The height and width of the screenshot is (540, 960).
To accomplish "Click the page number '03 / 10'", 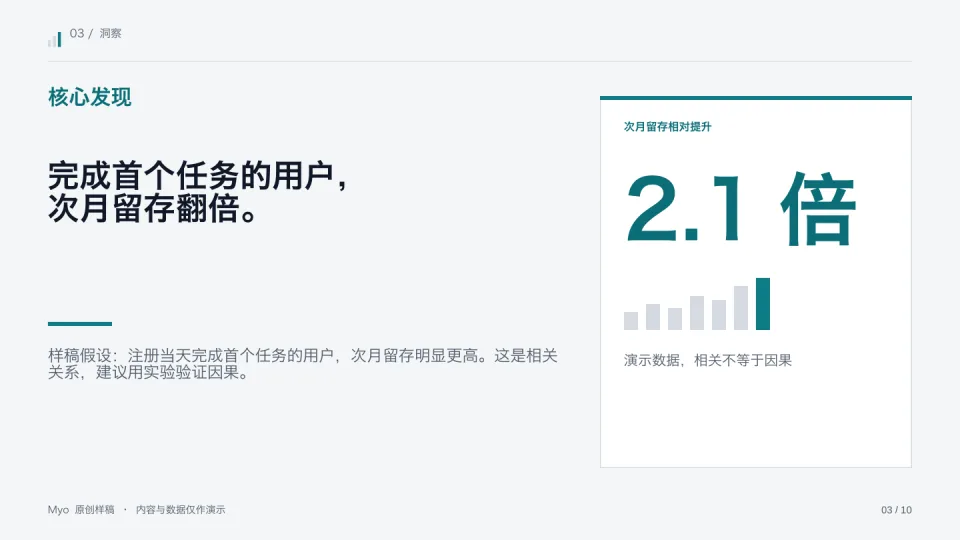I will [x=896, y=510].
